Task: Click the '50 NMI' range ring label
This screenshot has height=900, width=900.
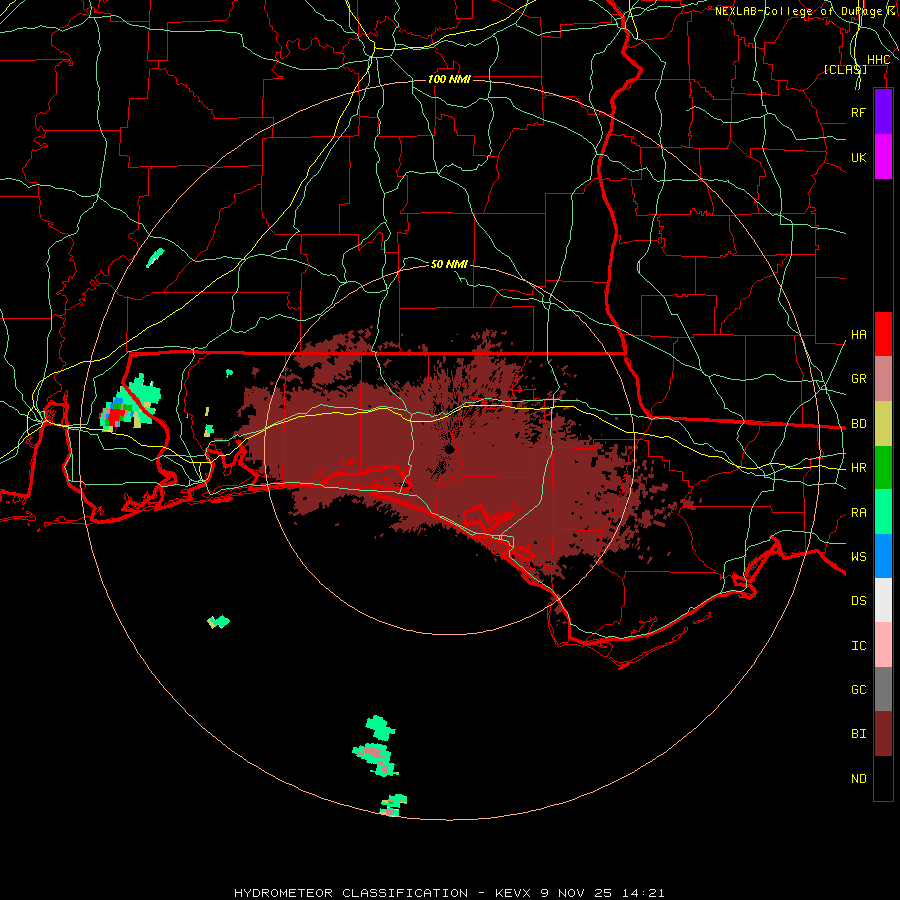Action: tap(449, 264)
